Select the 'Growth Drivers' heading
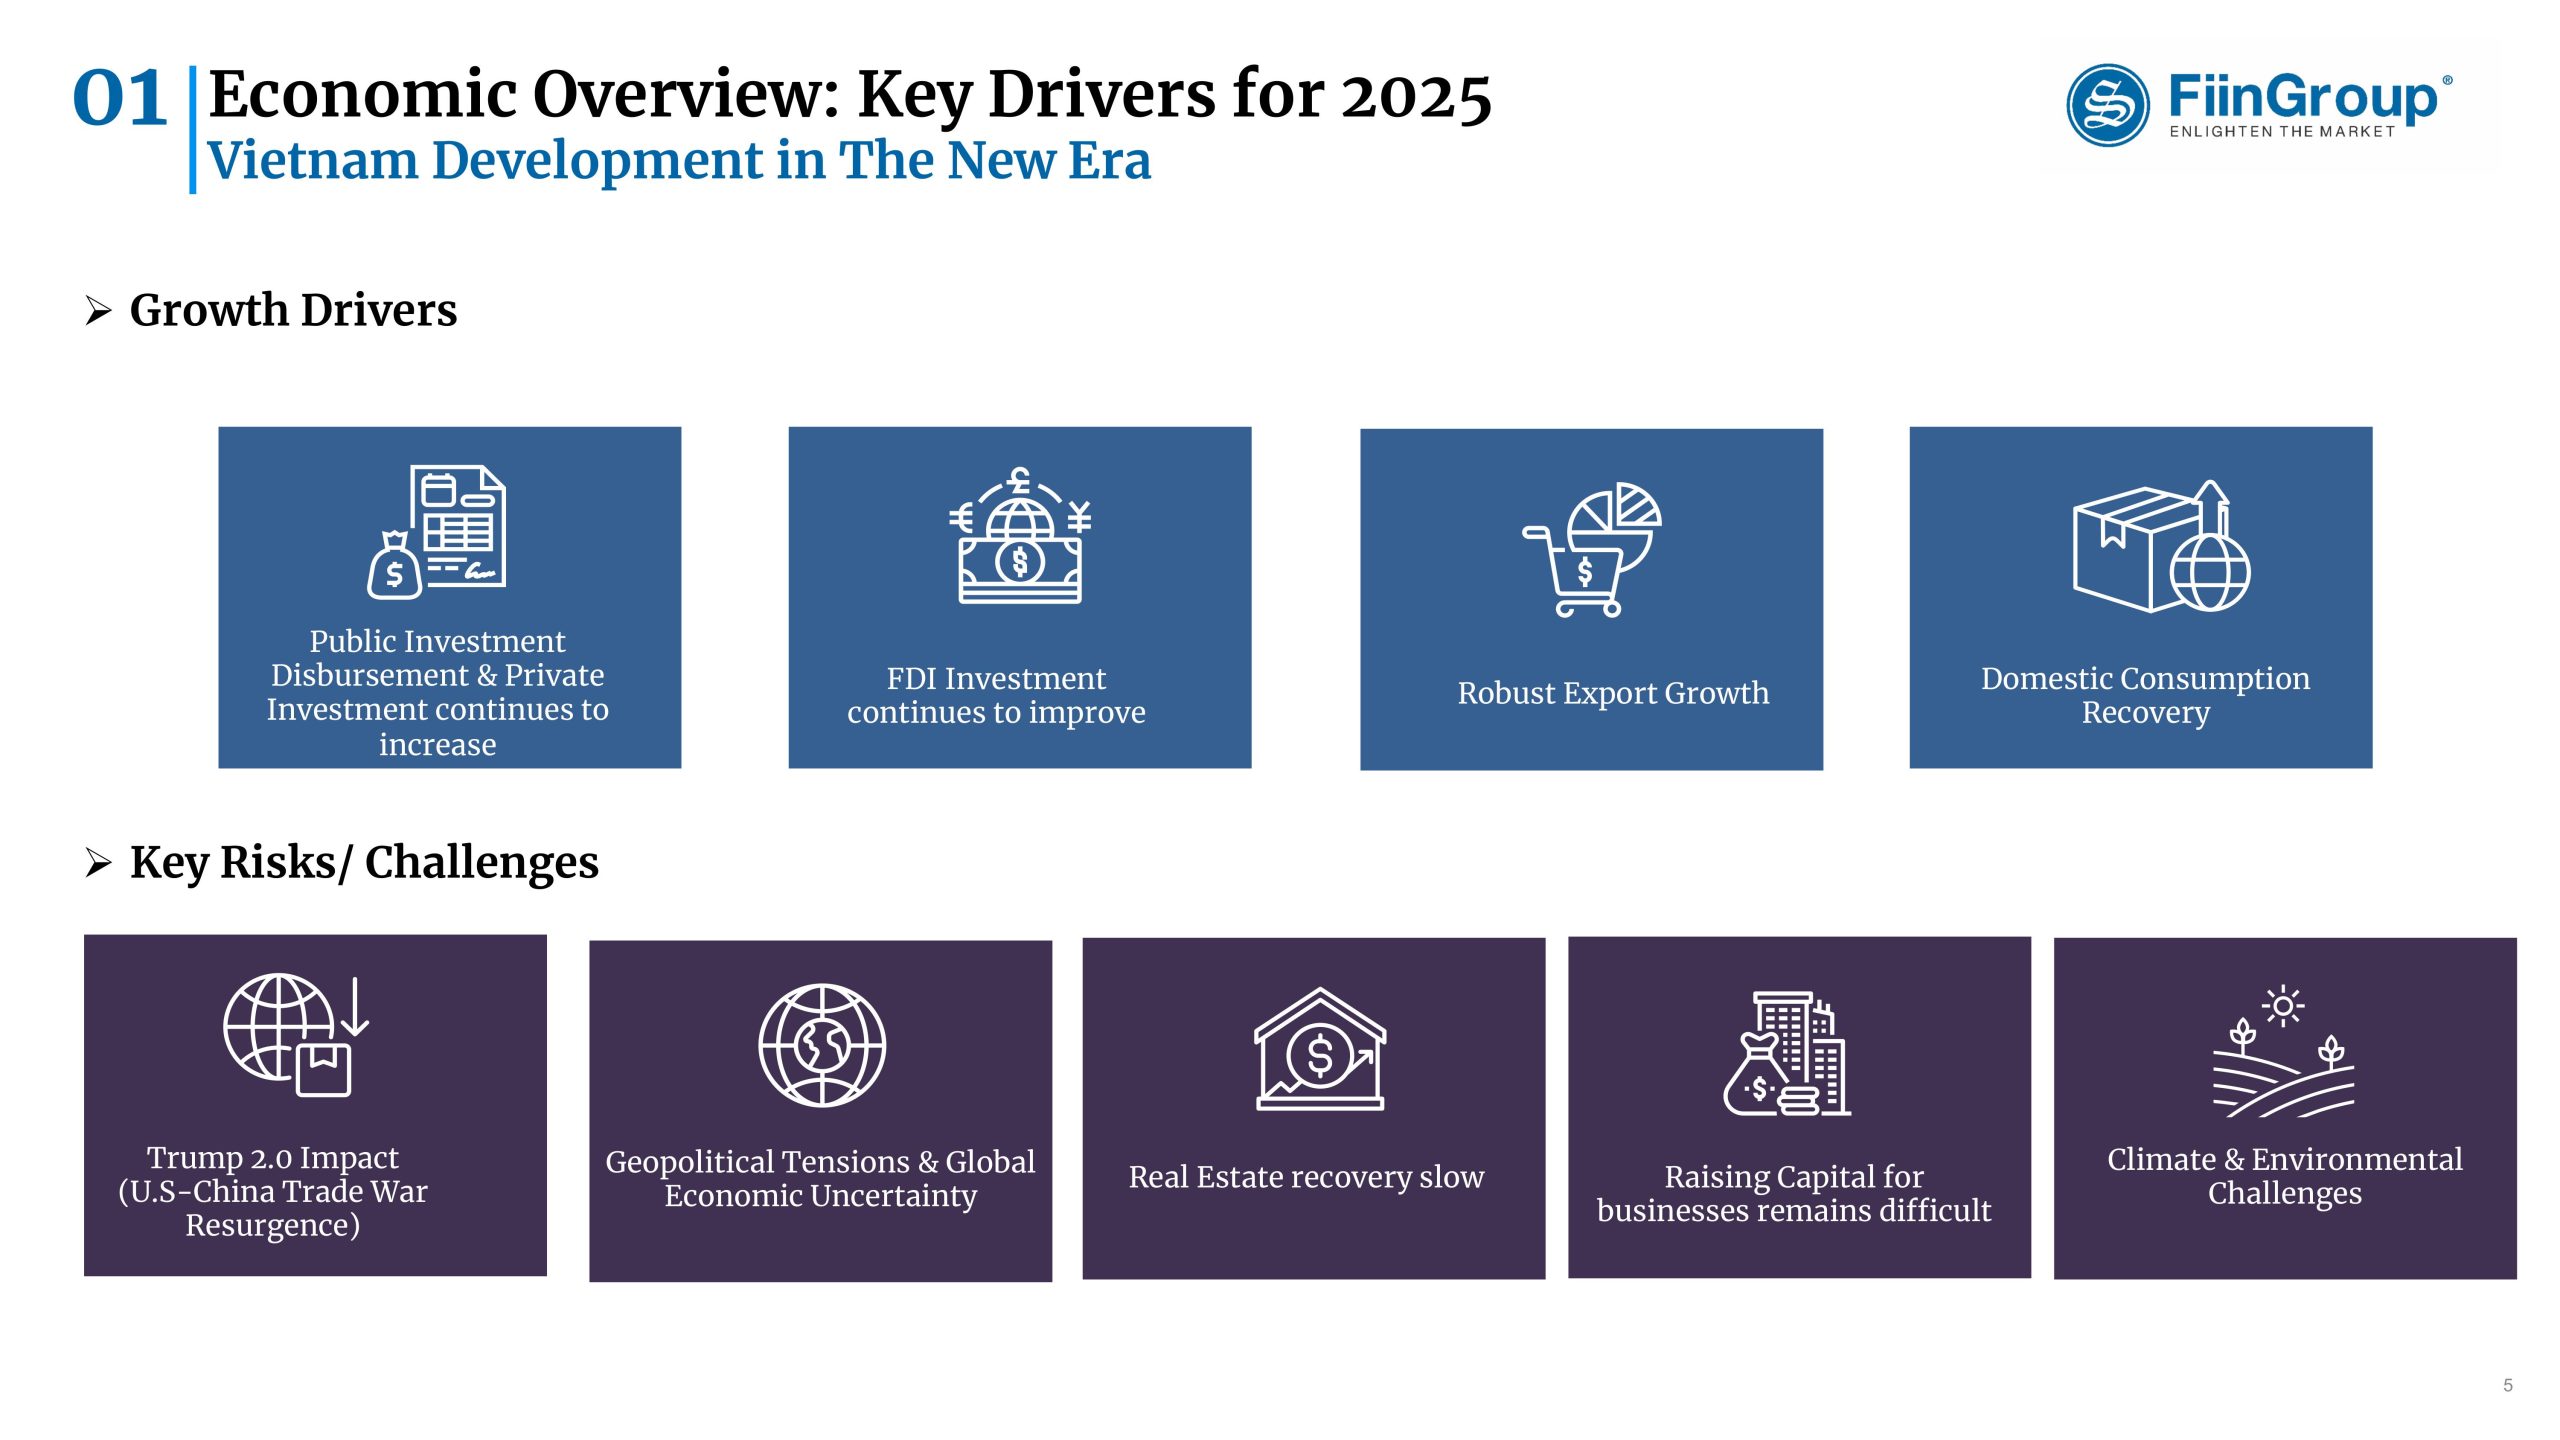The image size is (2560, 1440). point(293,310)
